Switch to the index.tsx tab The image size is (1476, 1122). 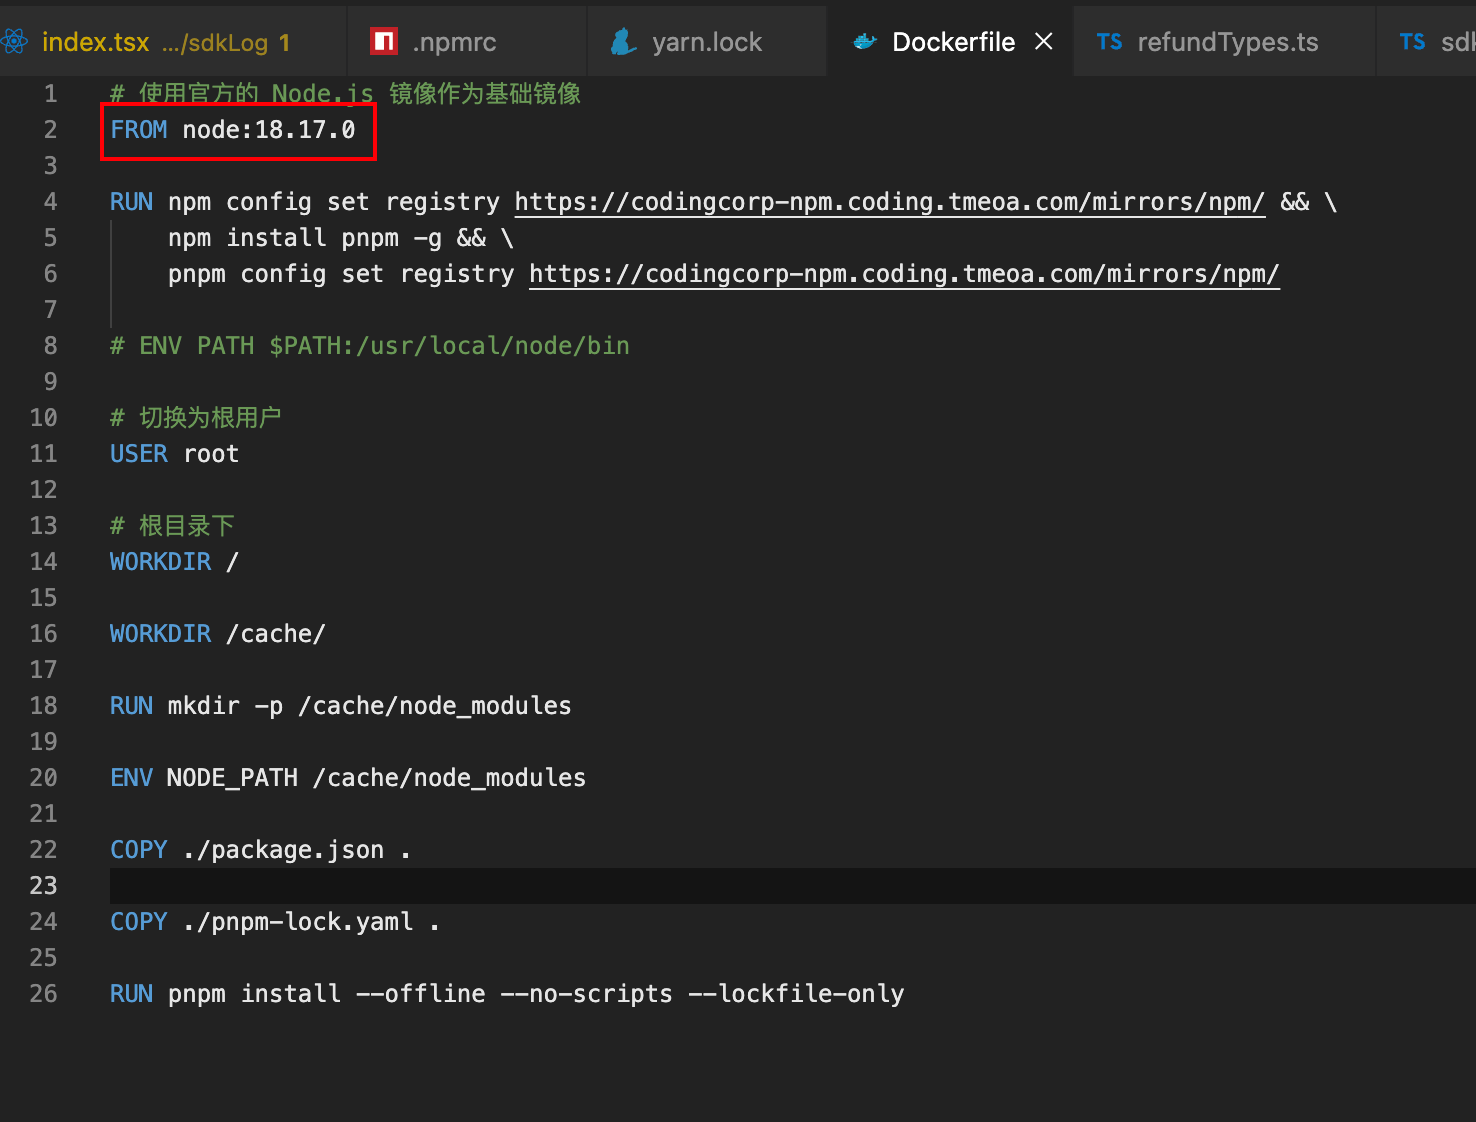pos(96,42)
